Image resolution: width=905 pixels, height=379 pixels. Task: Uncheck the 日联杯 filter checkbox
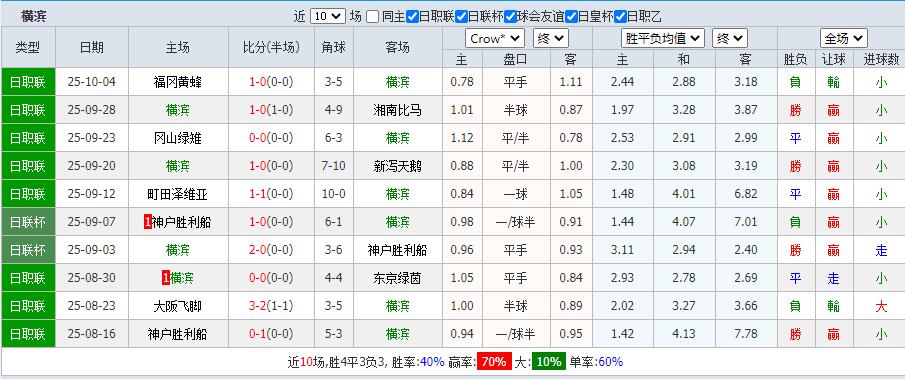click(x=461, y=16)
